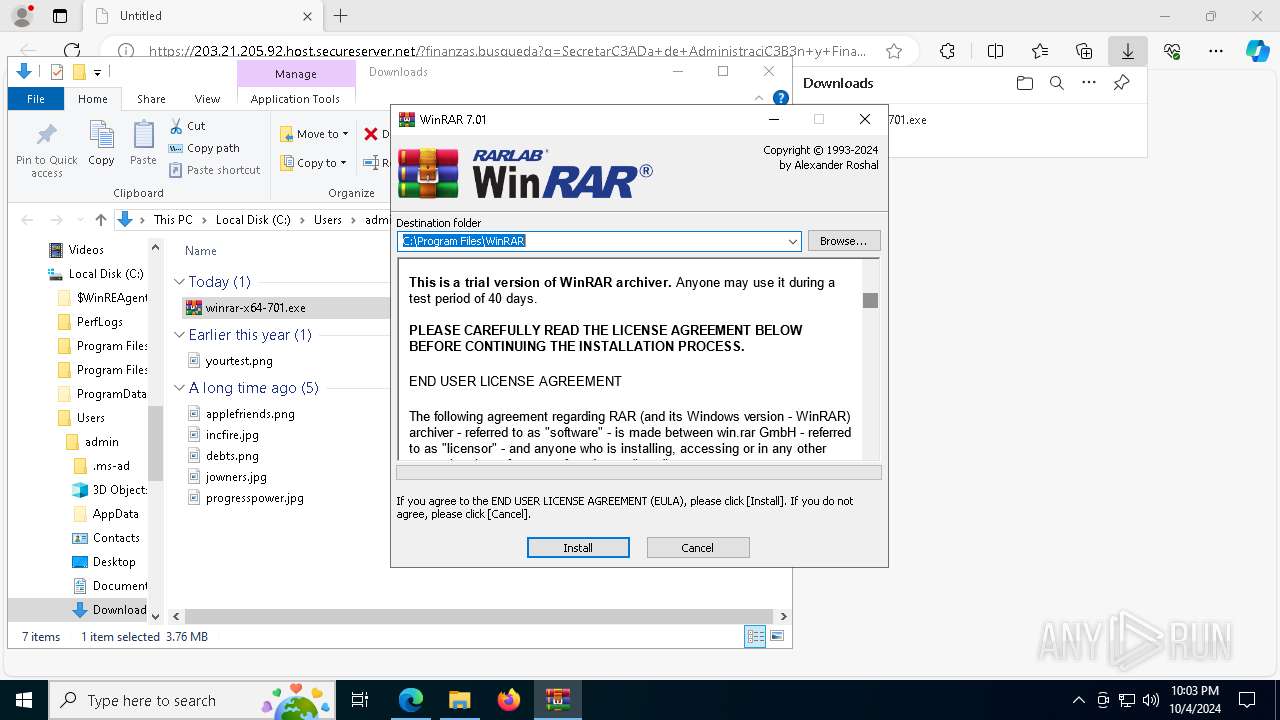Click Copy path in ribbon
The width and height of the screenshot is (1280, 720).
[x=204, y=148]
